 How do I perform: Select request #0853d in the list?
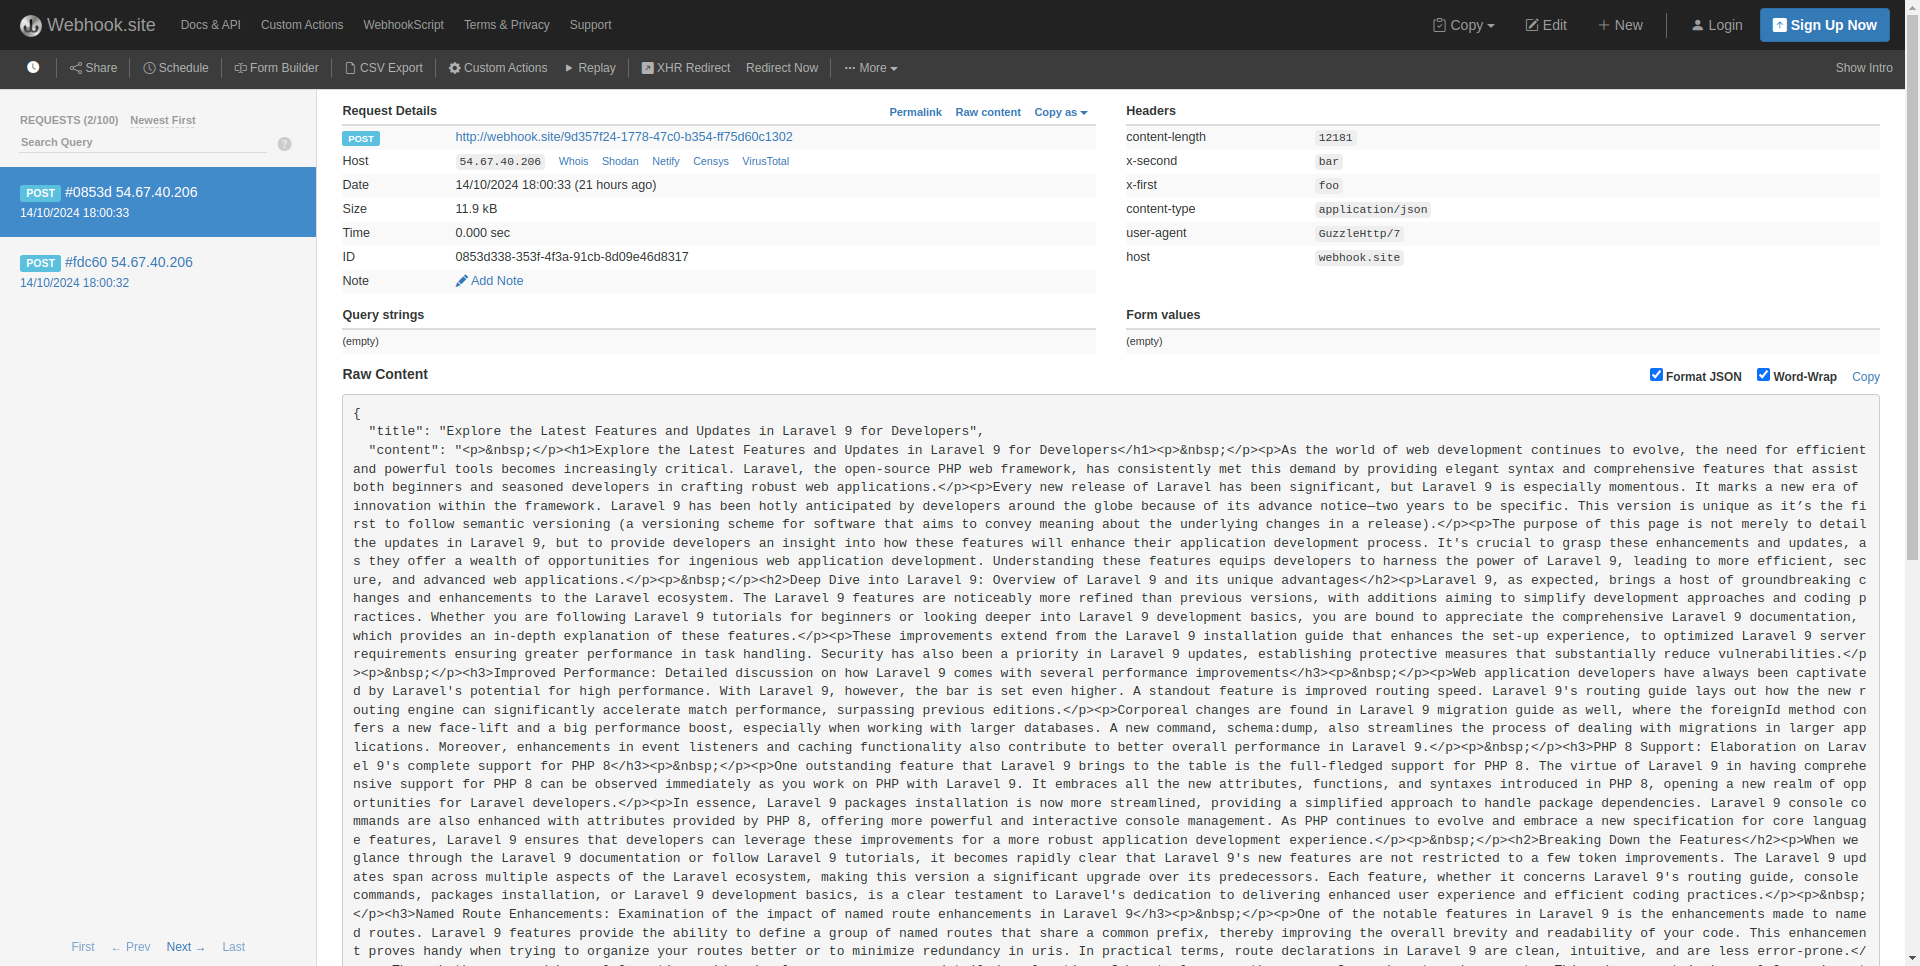158,202
